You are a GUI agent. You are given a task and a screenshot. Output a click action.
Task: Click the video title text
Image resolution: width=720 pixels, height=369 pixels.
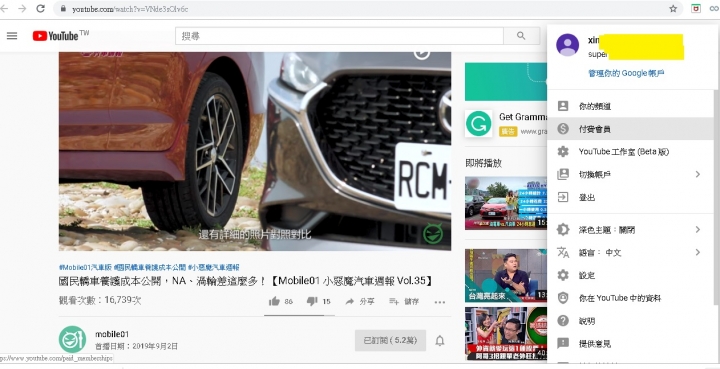point(246,280)
